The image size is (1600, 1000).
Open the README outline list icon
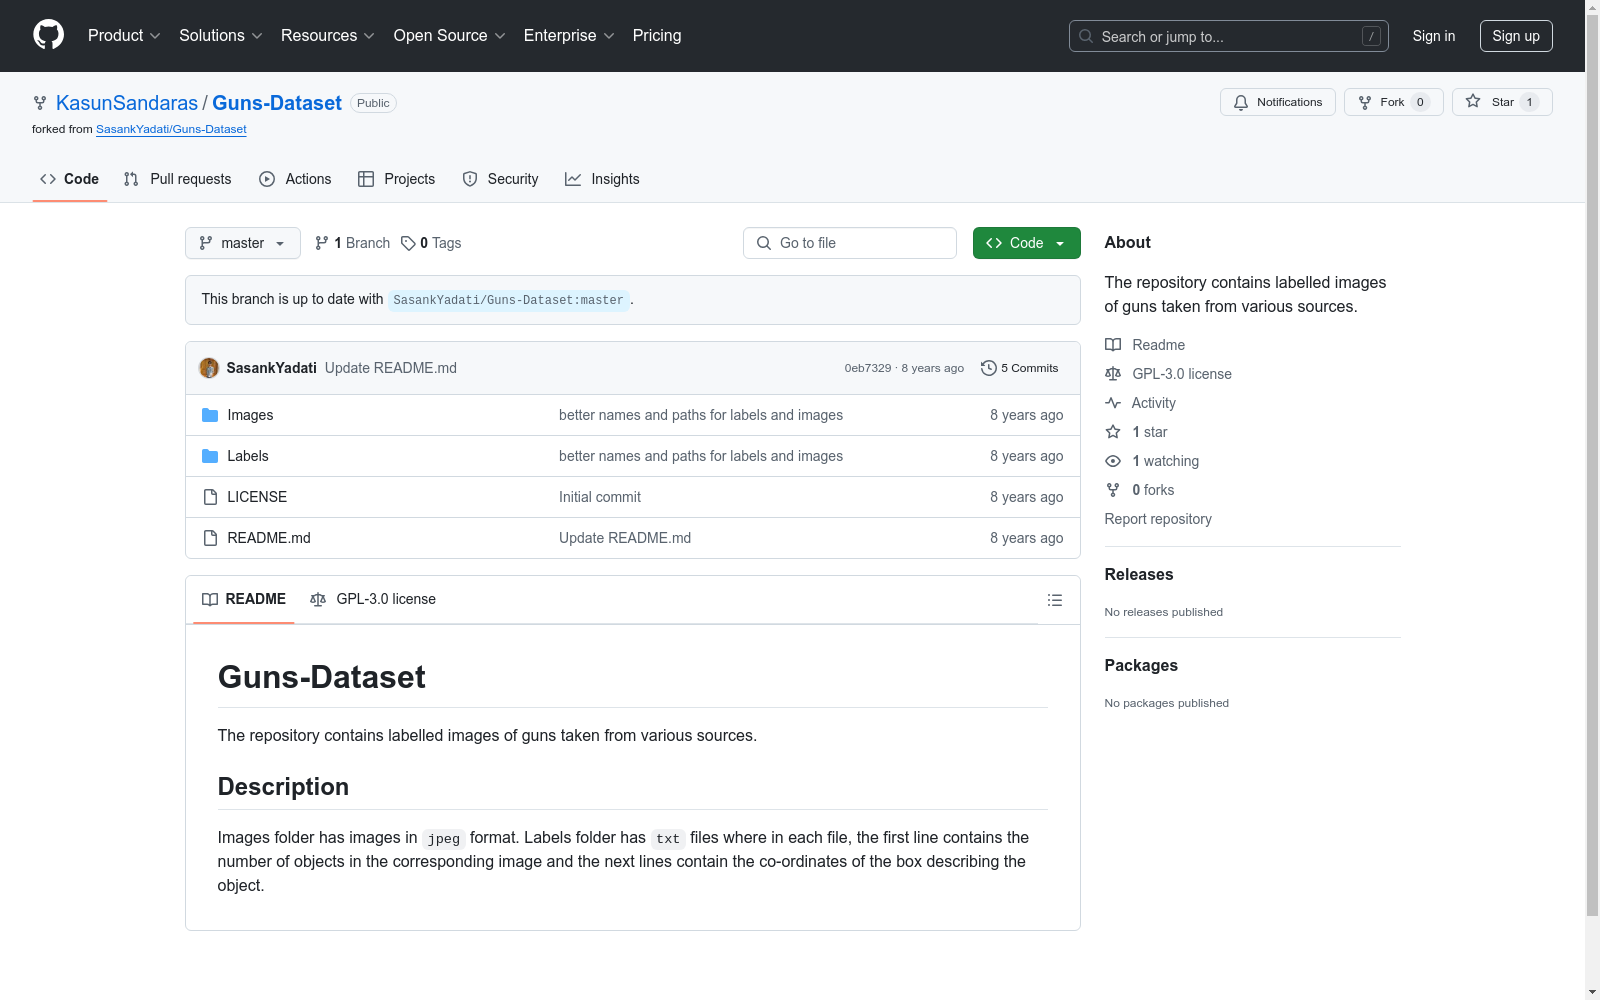coord(1054,600)
